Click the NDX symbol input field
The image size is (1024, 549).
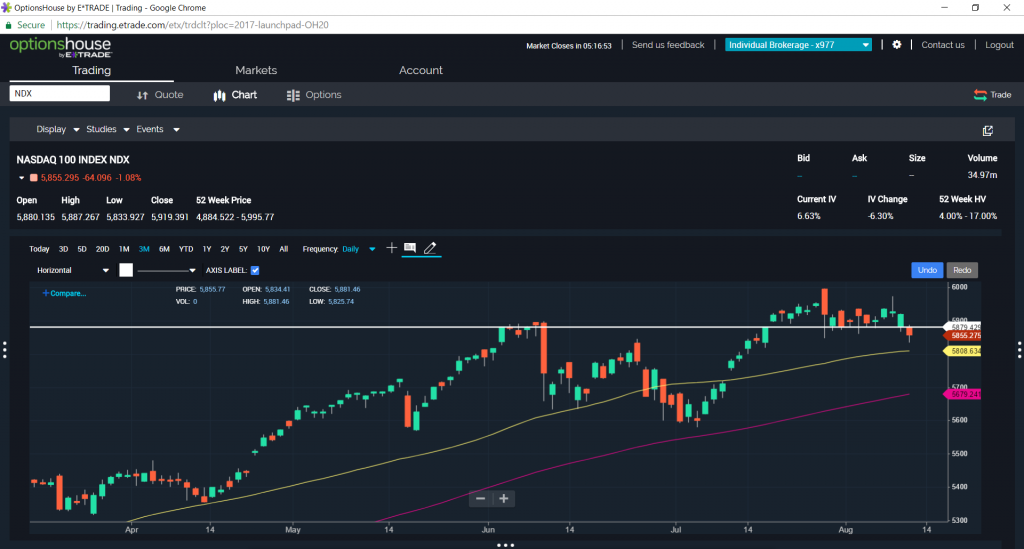point(59,93)
